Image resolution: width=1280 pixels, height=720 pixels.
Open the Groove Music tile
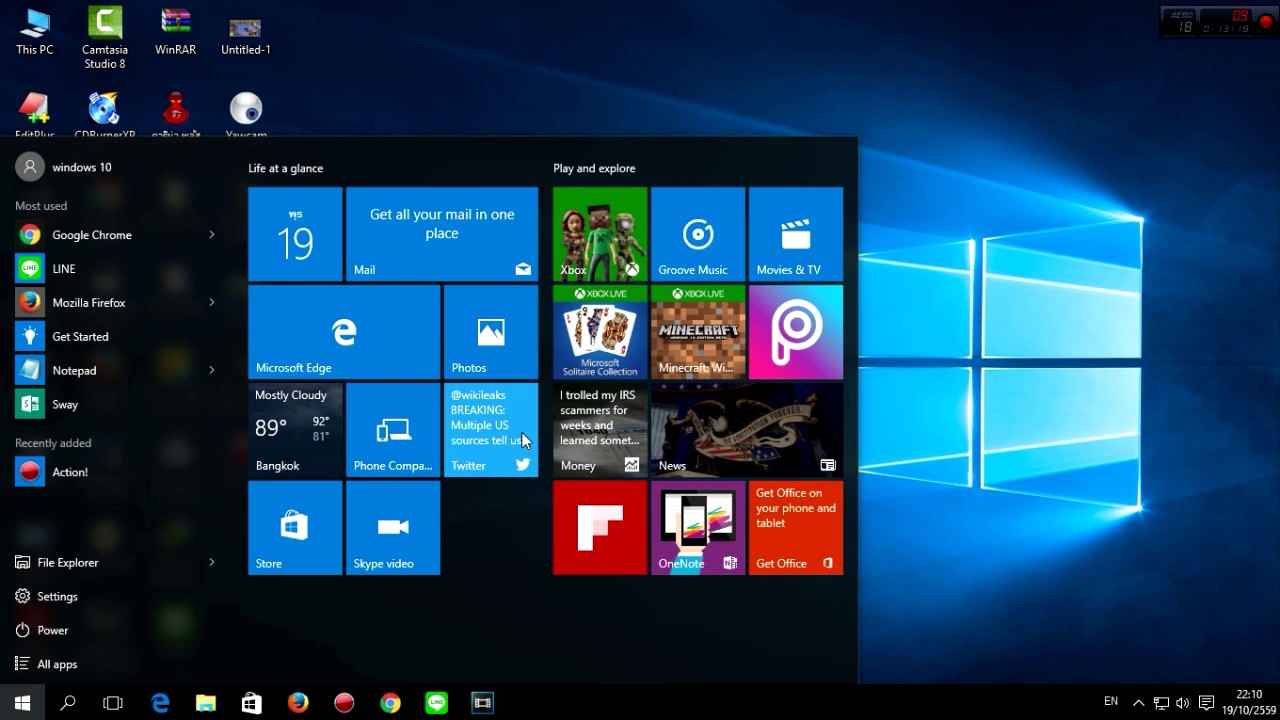point(698,234)
